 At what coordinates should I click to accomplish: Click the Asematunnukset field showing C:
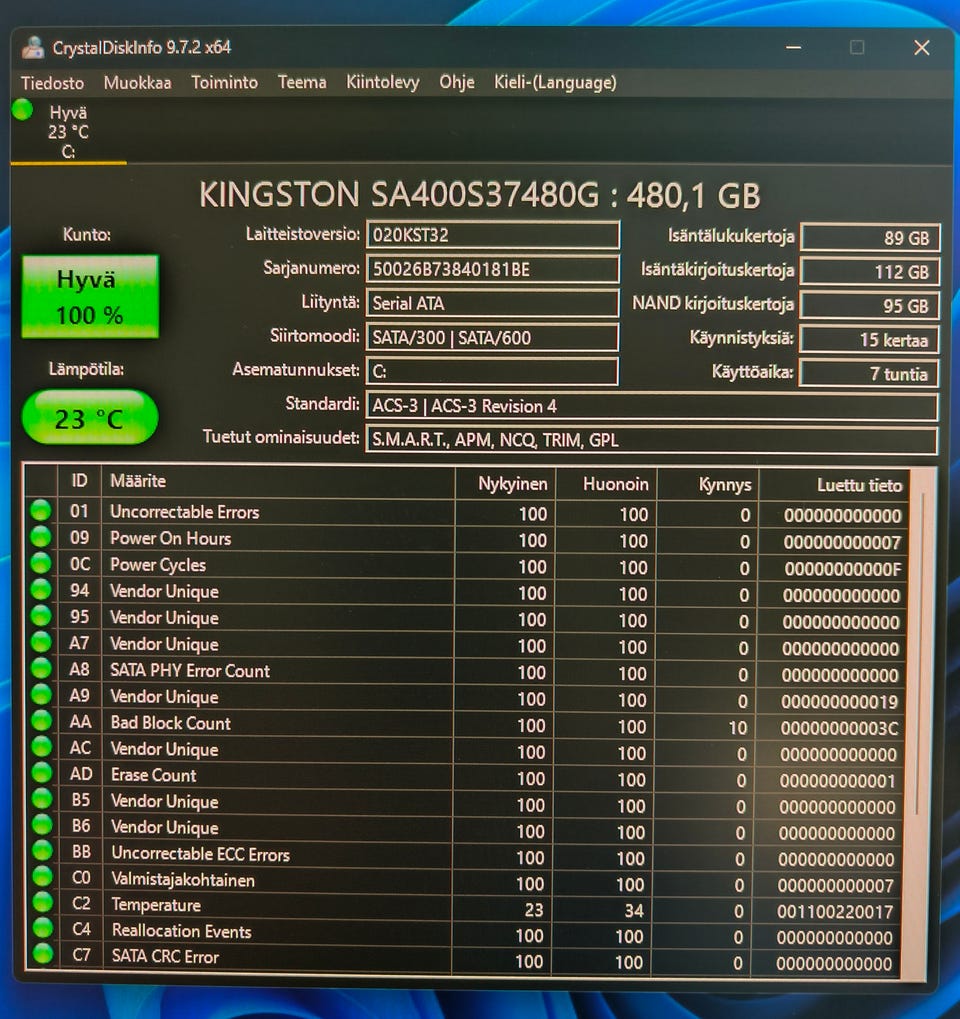[491, 371]
